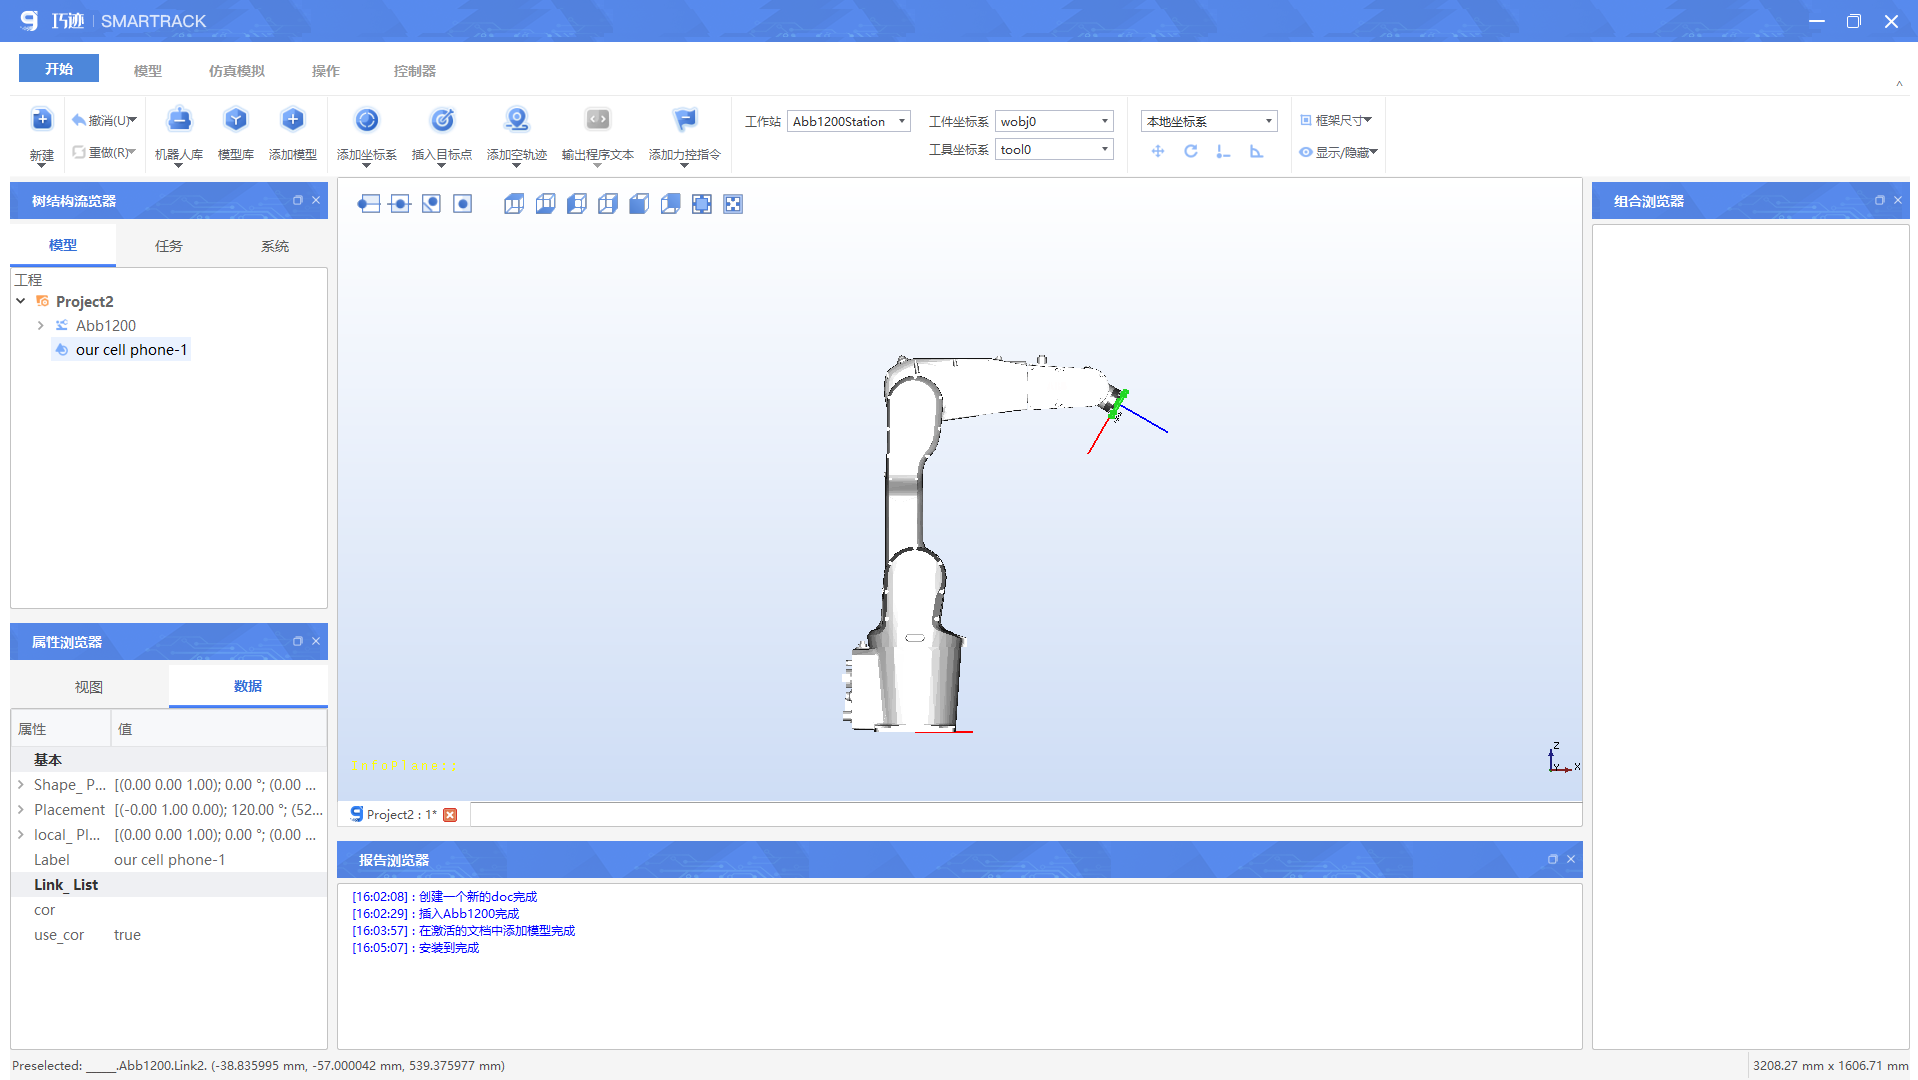1918x1080 pixels.
Task: Open the 操作 ribbon tab
Action: tap(326, 71)
